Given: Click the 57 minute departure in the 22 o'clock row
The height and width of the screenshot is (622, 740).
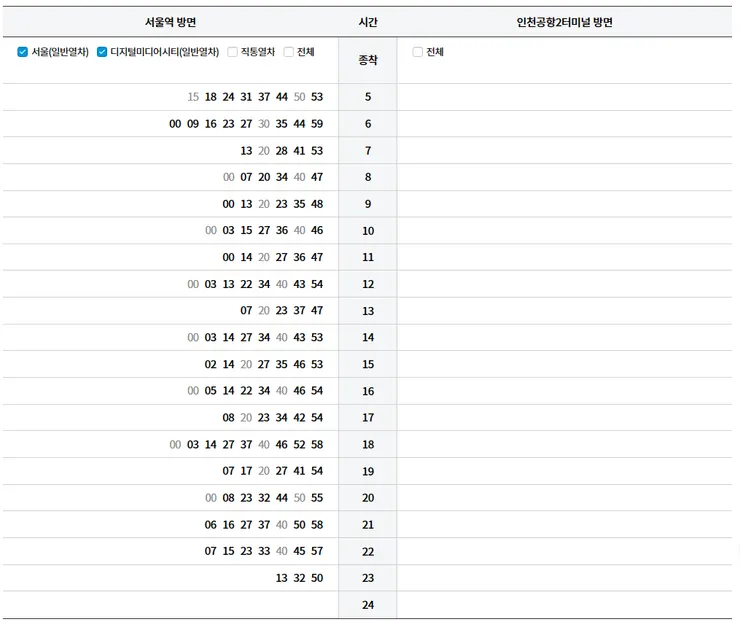Looking at the screenshot, I should (x=317, y=551).
